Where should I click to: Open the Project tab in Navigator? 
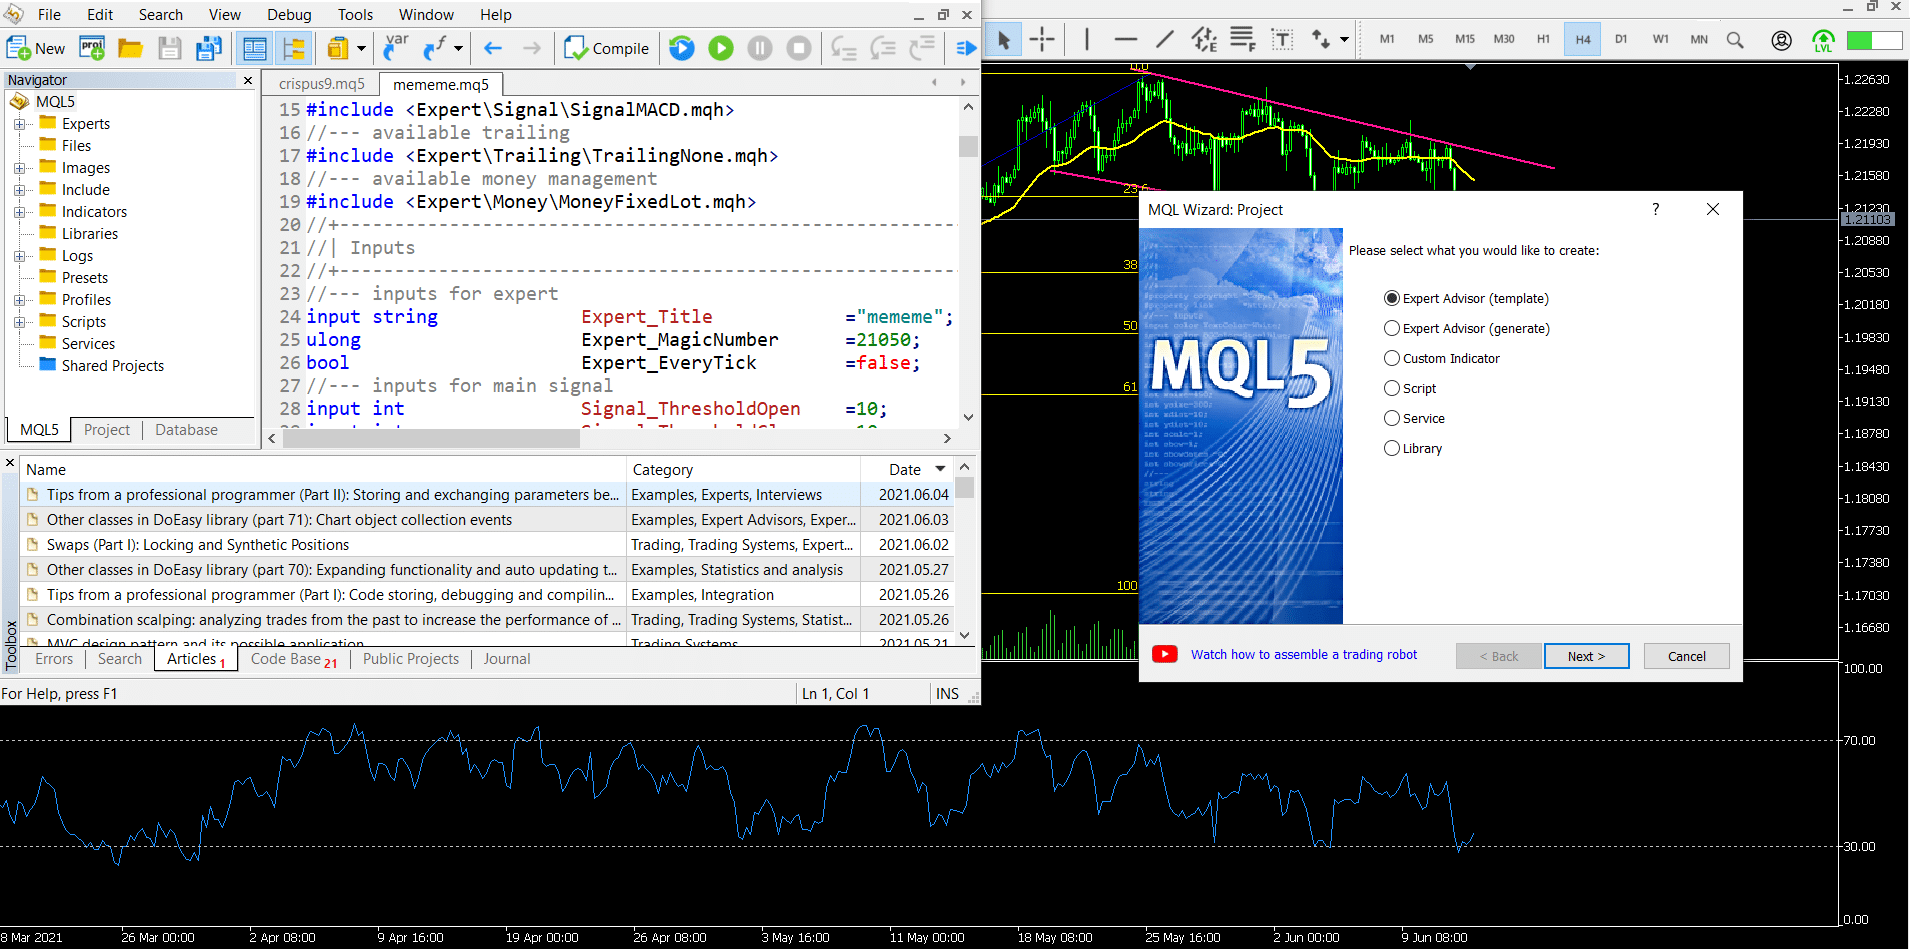107,430
